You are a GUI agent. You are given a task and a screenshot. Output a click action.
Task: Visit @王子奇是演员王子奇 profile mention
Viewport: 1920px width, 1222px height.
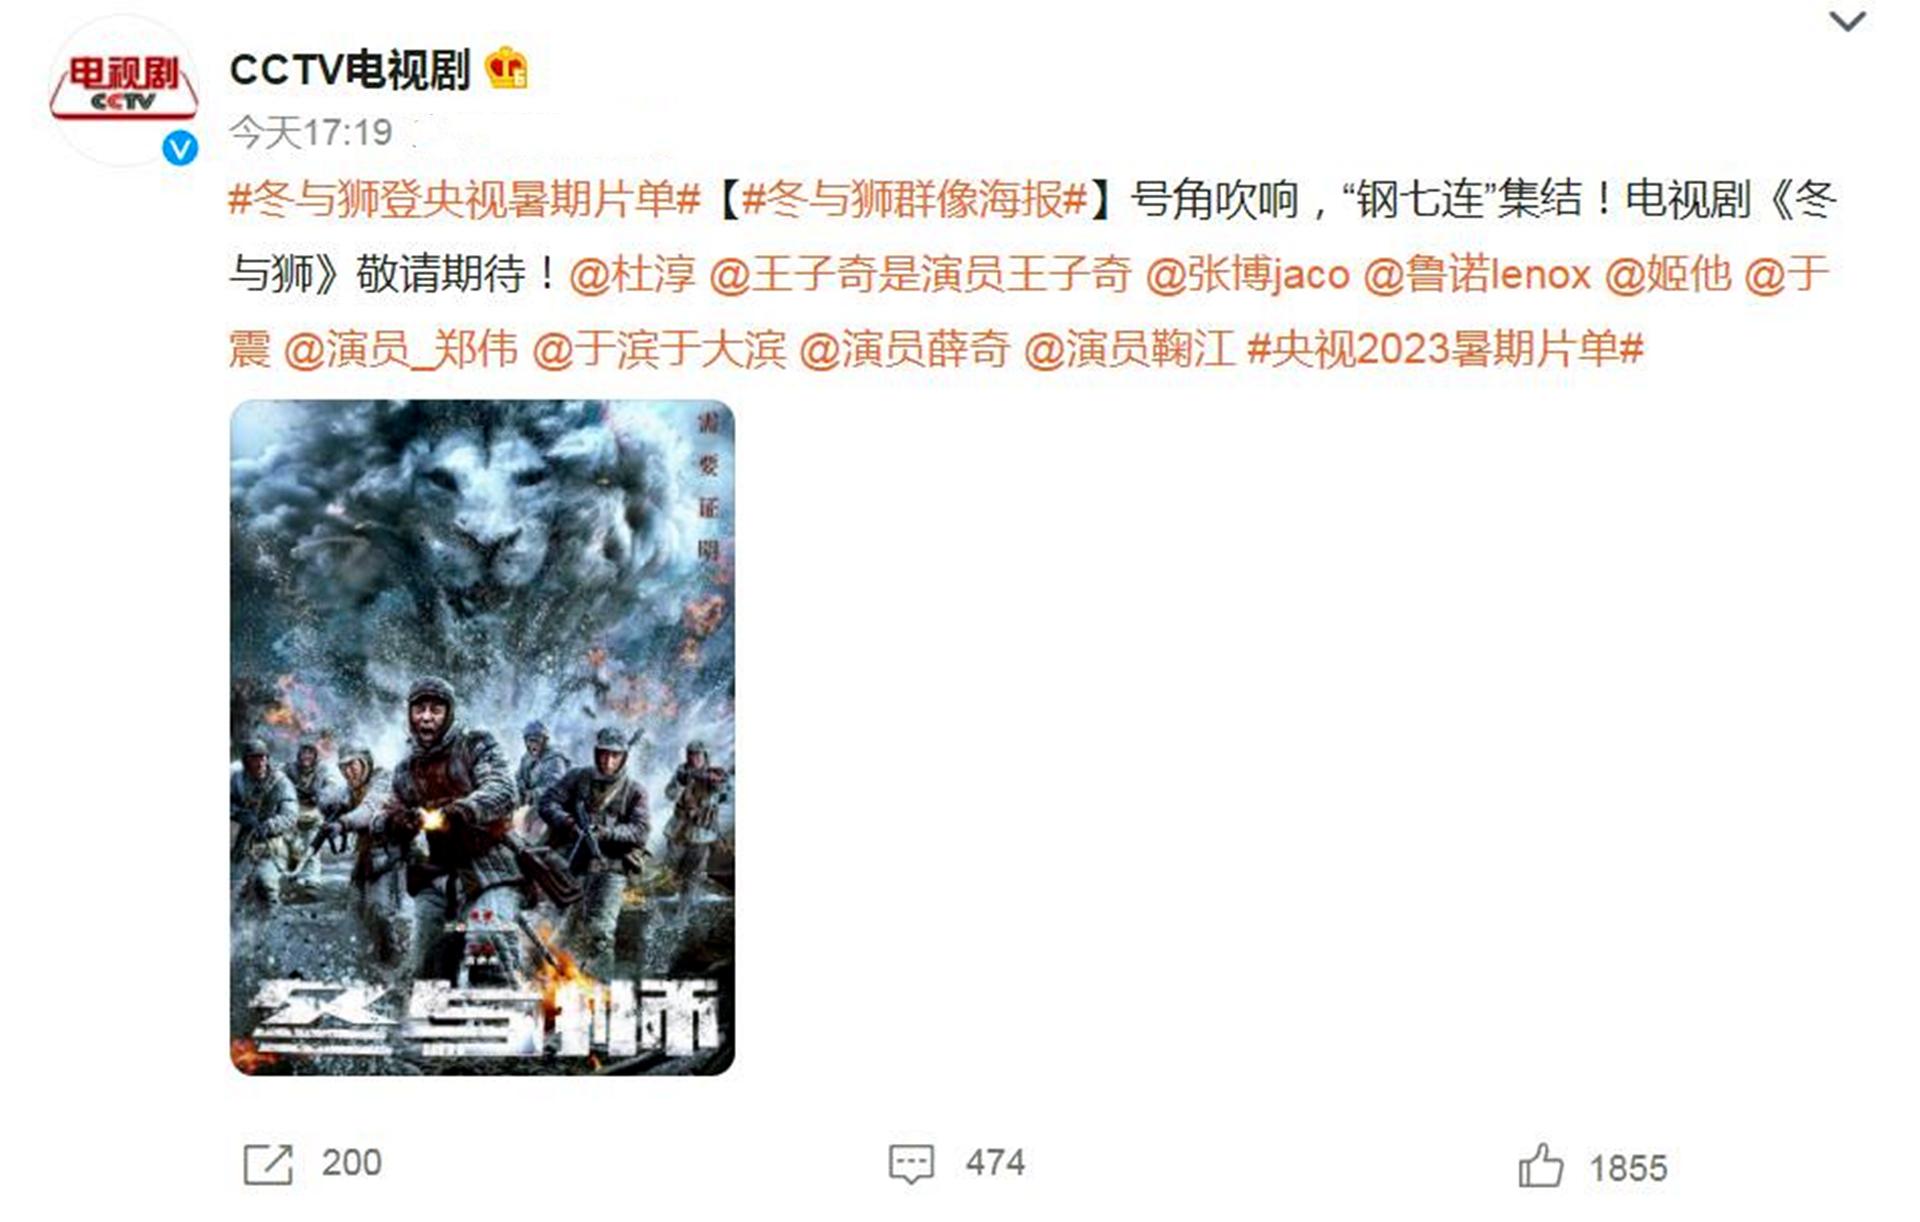pos(920,274)
